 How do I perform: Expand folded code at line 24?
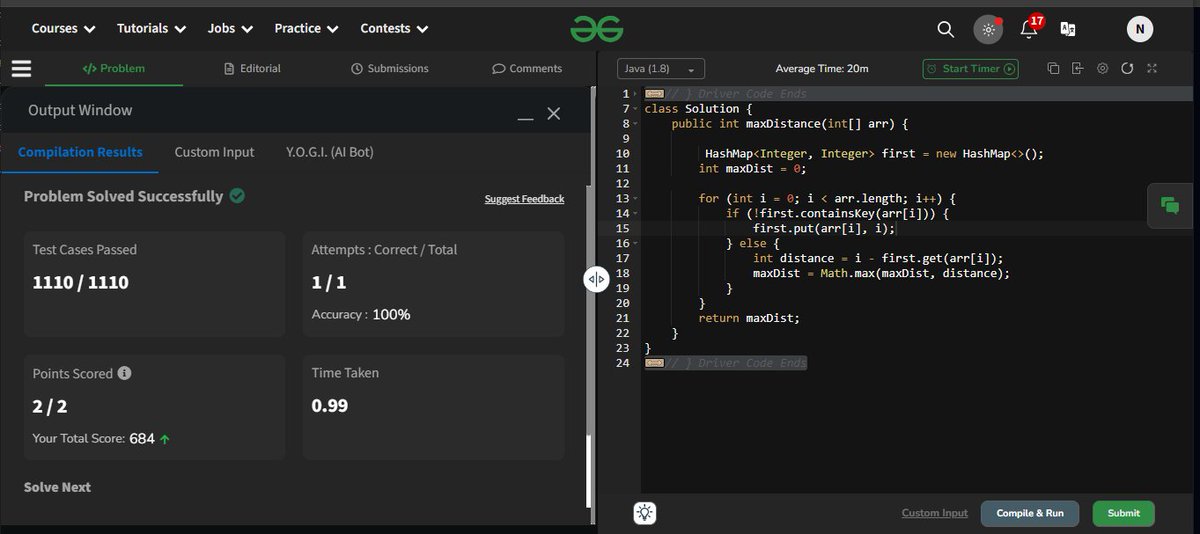(653, 362)
